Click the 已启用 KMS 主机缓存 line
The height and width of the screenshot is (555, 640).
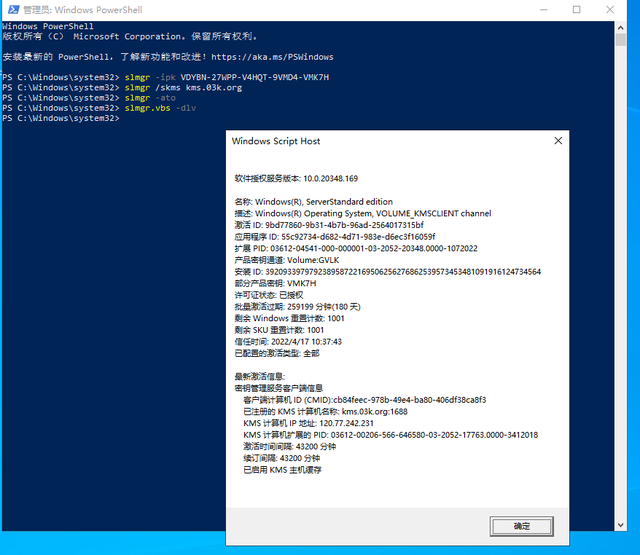pos(282,470)
